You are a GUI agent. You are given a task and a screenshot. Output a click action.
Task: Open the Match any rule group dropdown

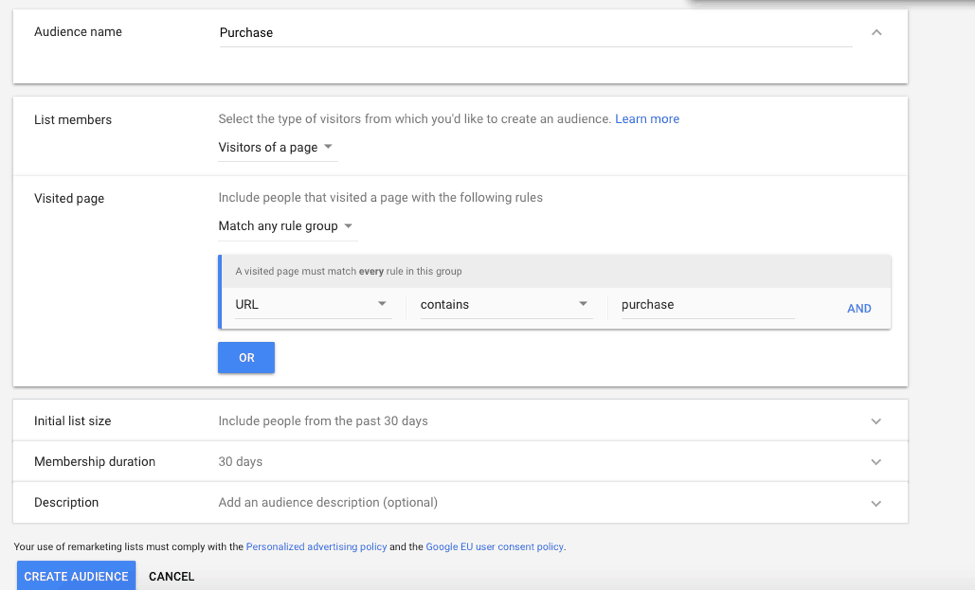coord(286,227)
